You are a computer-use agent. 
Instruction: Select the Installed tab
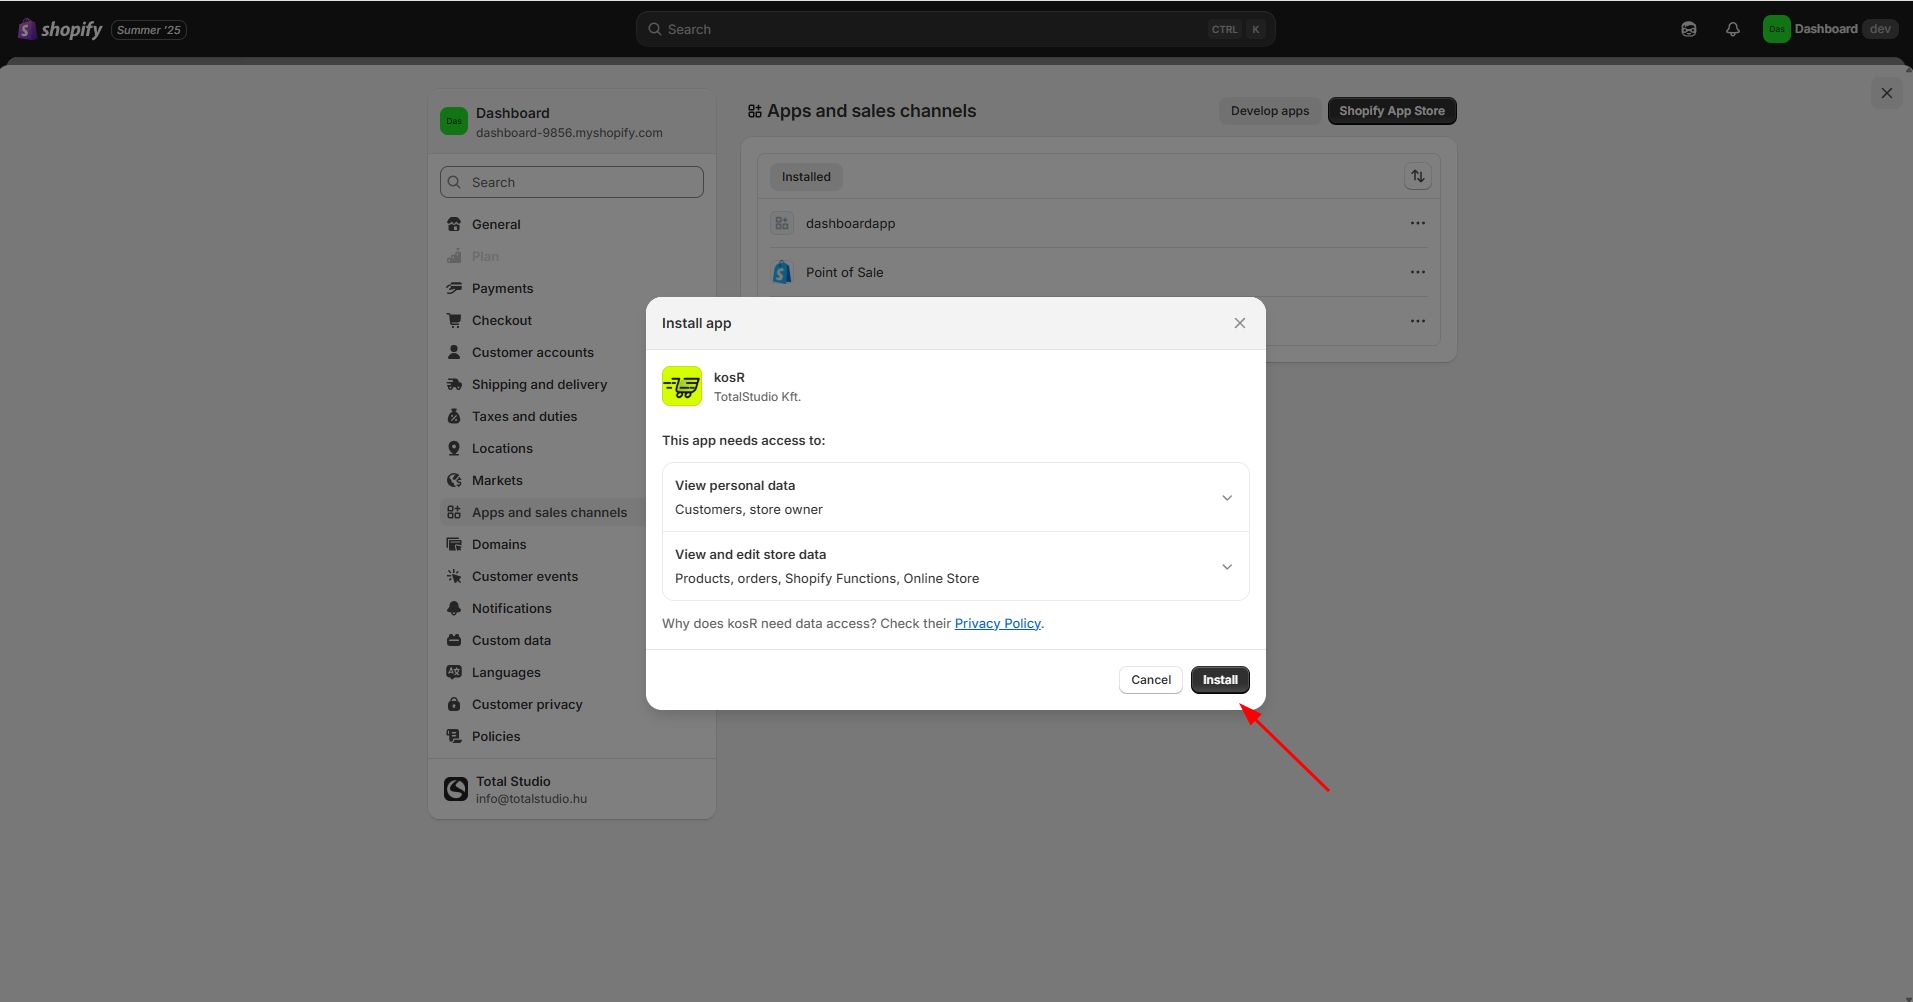(806, 177)
